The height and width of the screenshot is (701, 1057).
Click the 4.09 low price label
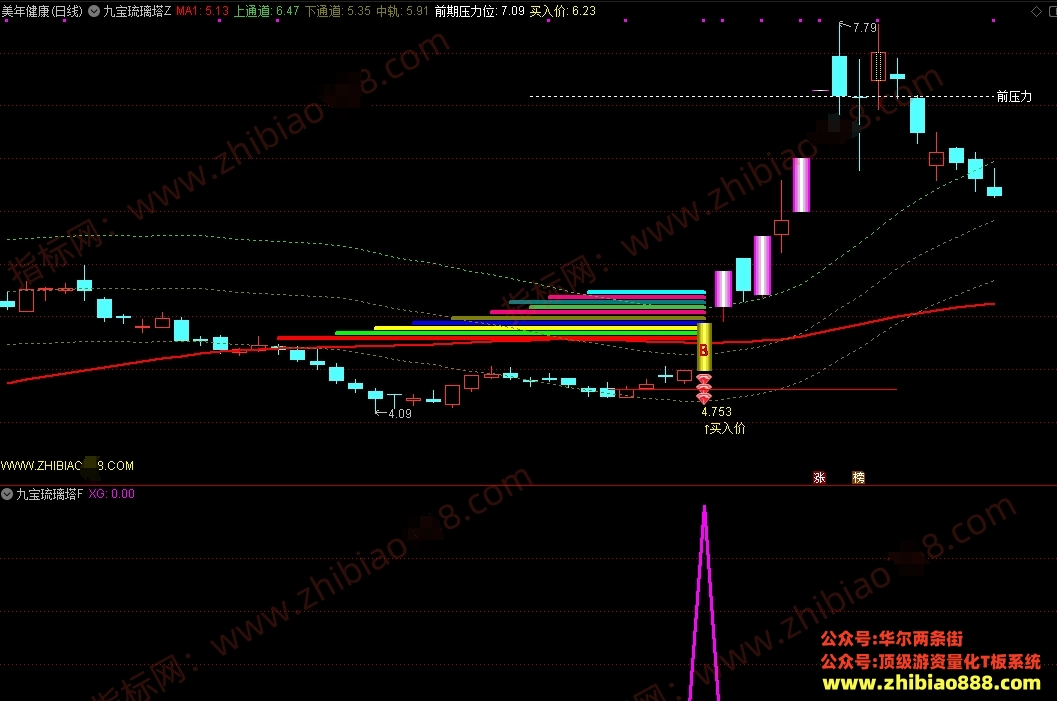[x=400, y=413]
